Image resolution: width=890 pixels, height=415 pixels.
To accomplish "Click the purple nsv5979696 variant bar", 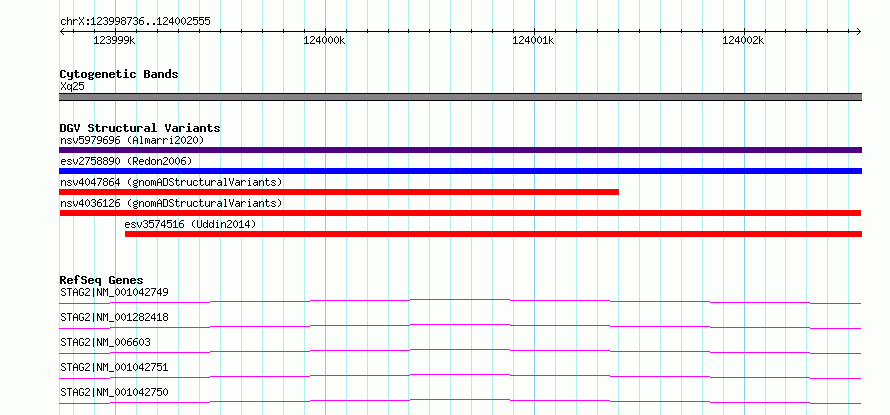I will (460, 150).
